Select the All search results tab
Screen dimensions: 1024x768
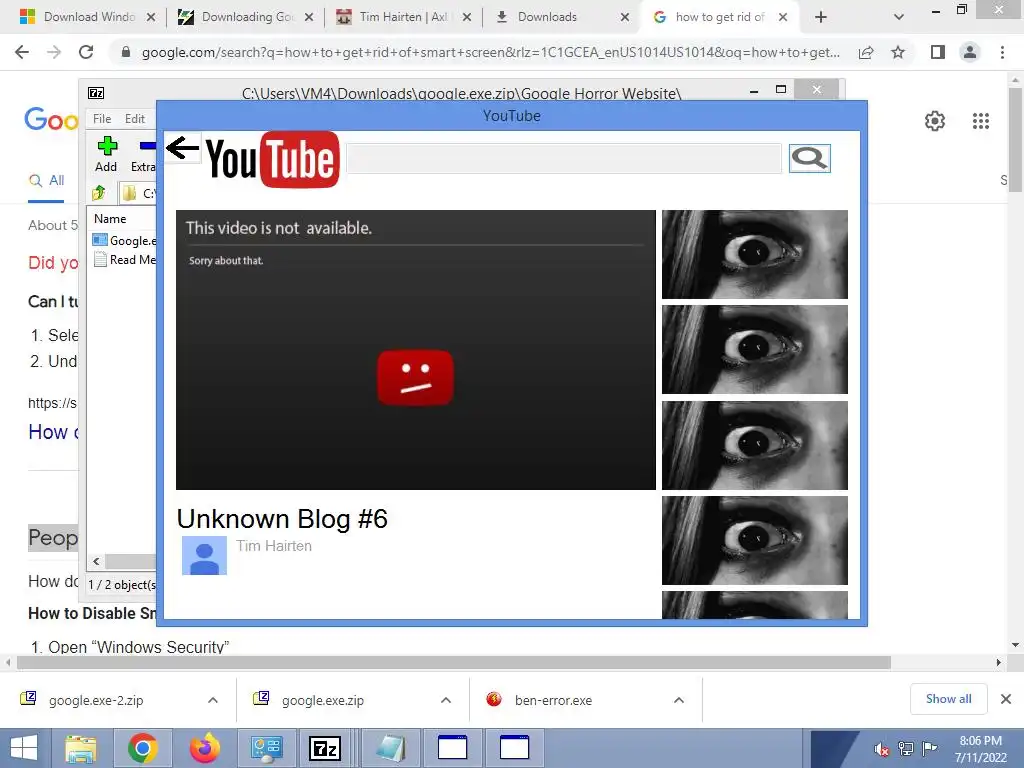coord(46,181)
